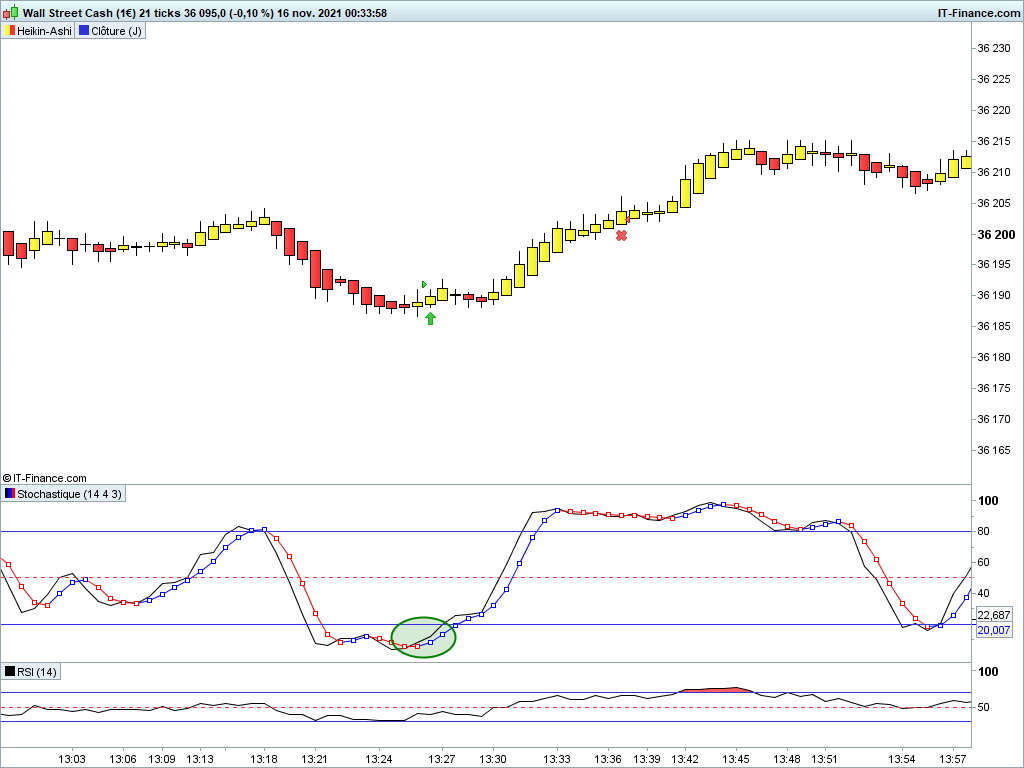1024x768 pixels.
Task: Click the blue Clôture color swatch
Action: pos(84,31)
